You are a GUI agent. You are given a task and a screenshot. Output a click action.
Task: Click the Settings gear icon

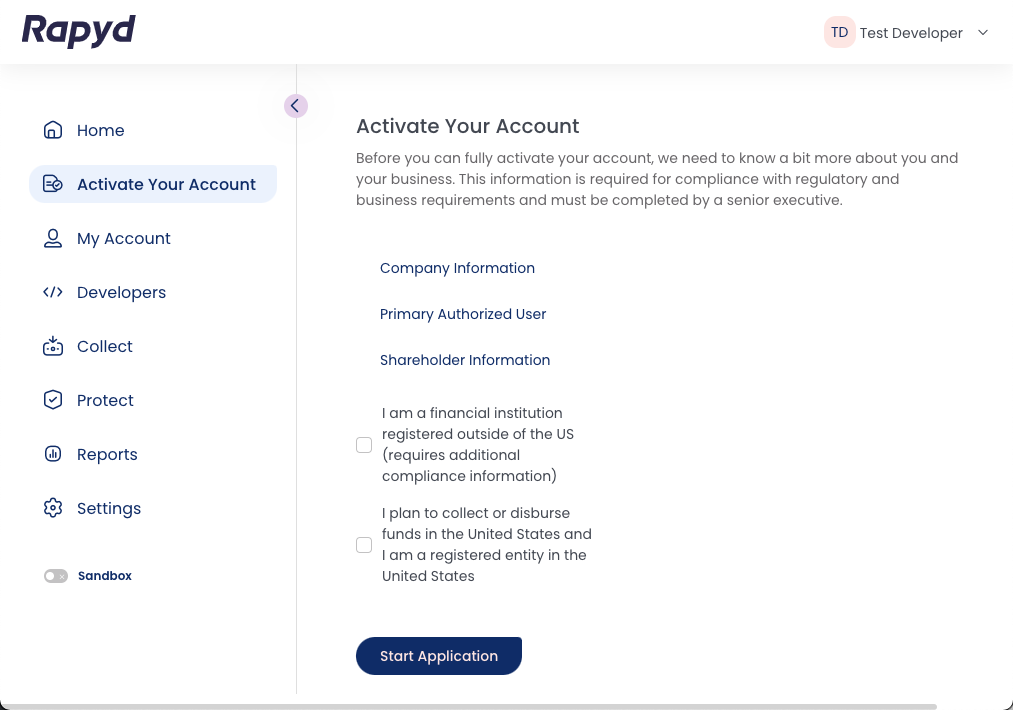point(53,508)
